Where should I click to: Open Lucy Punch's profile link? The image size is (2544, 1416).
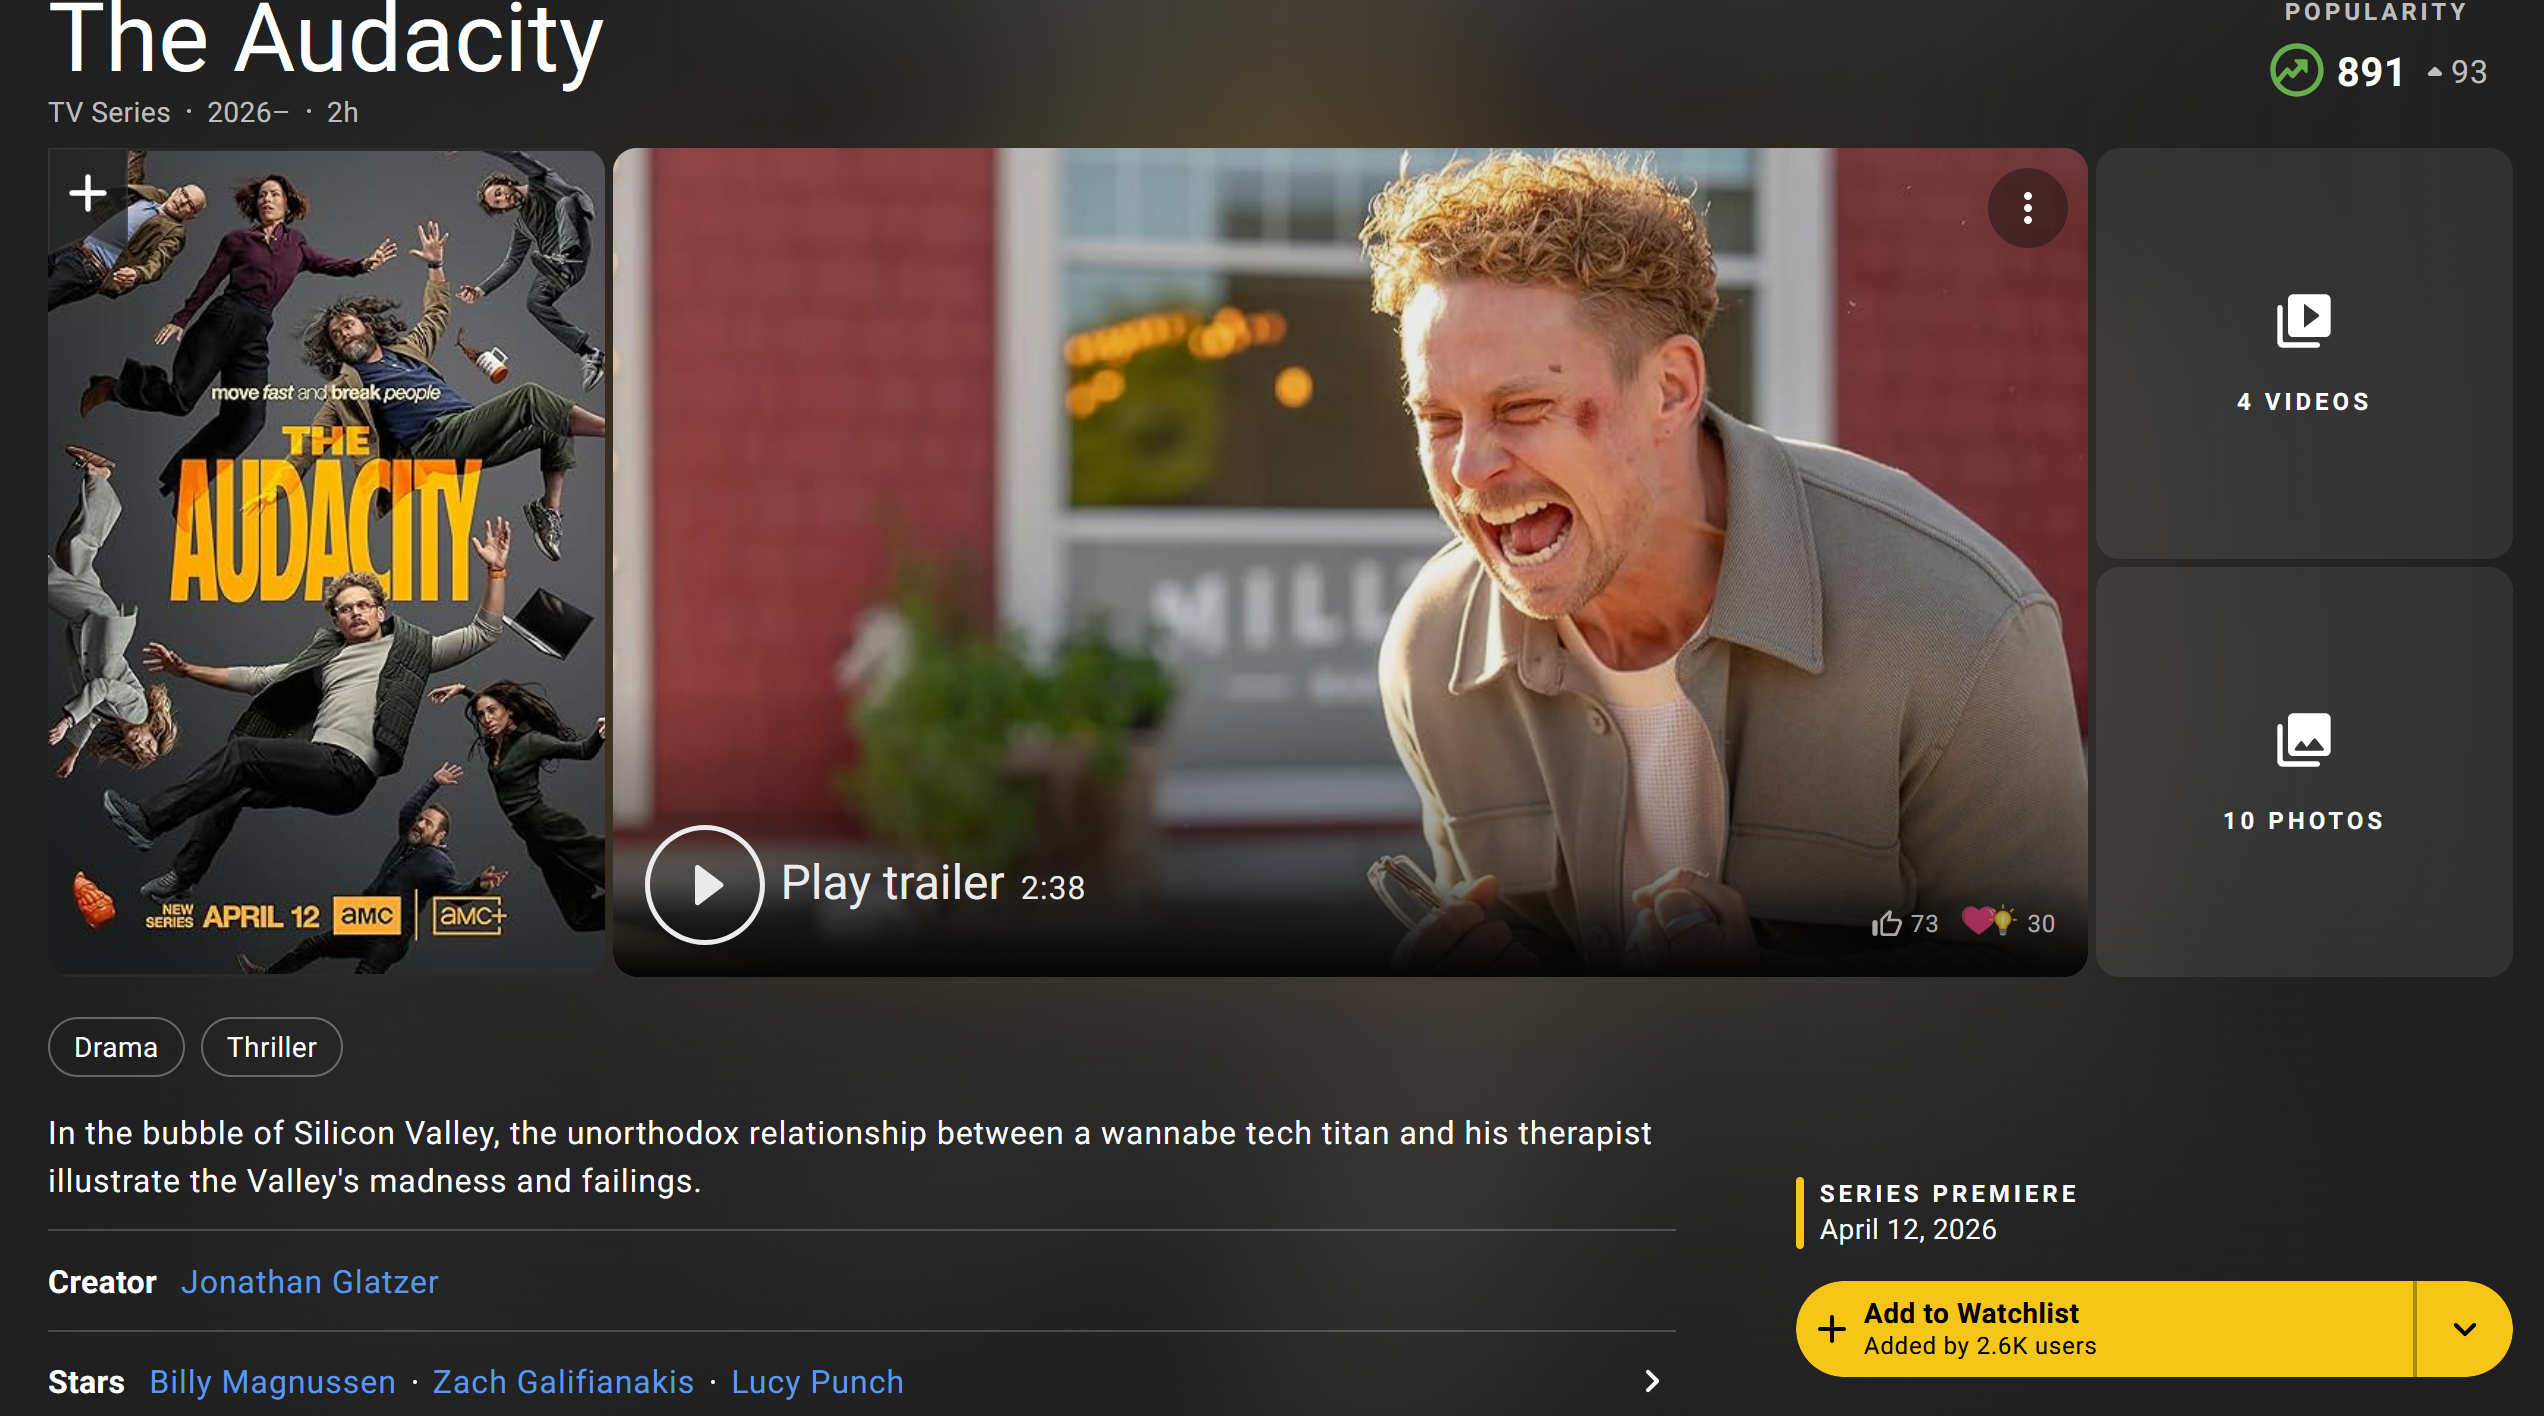click(x=817, y=1382)
